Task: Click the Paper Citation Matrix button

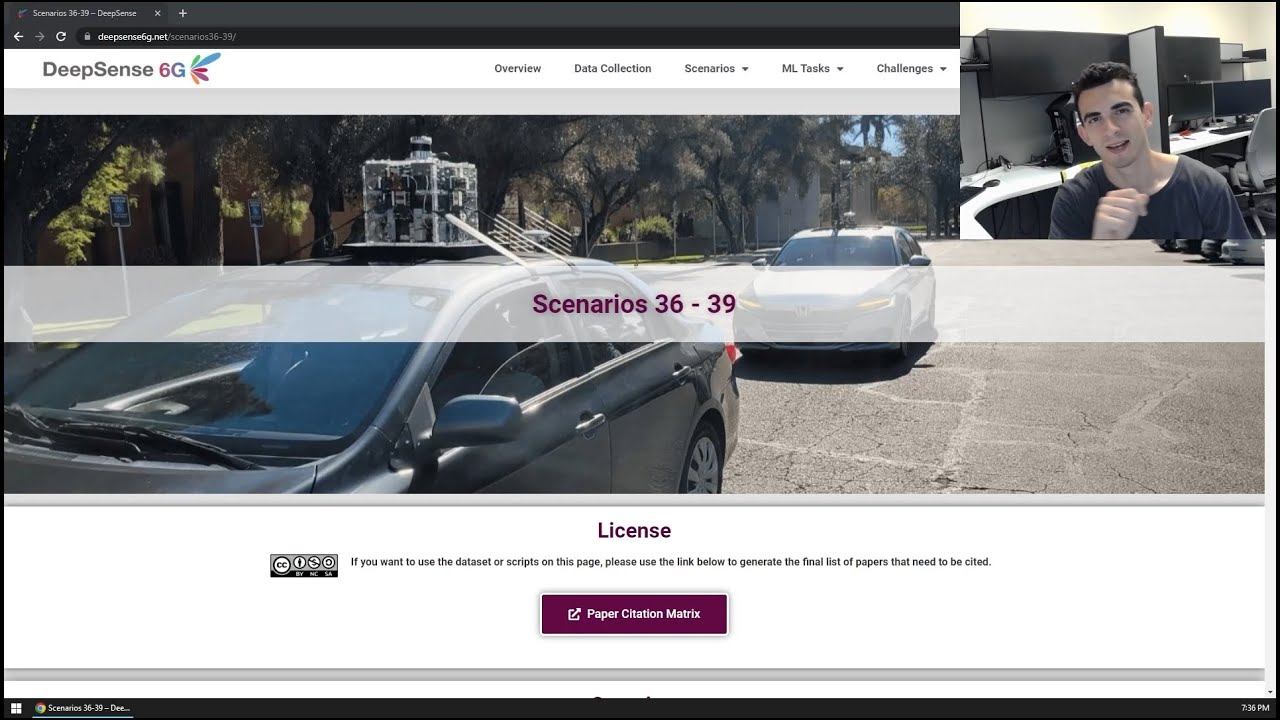Action: pos(634,614)
